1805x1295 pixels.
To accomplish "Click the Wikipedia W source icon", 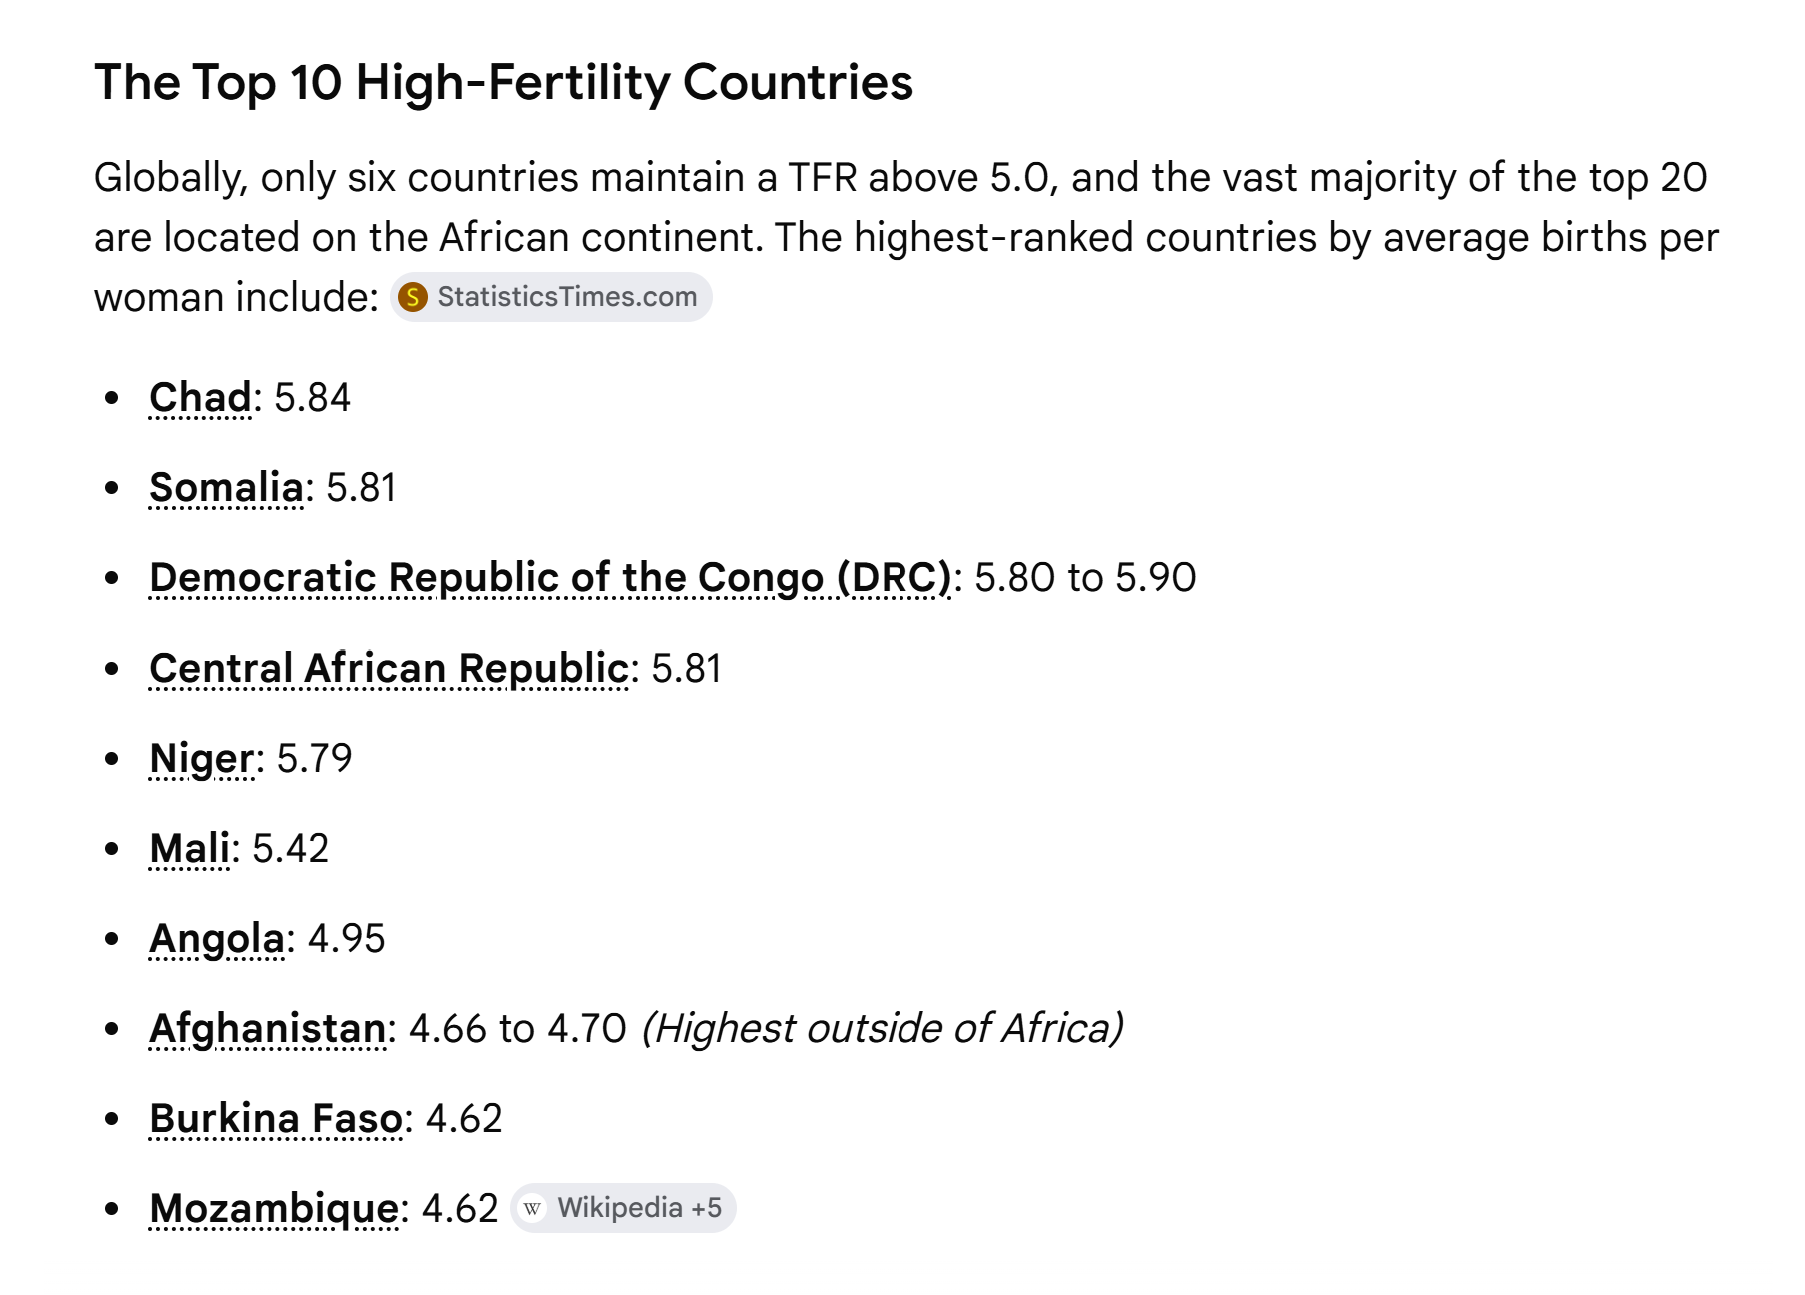I will pos(533,1208).
